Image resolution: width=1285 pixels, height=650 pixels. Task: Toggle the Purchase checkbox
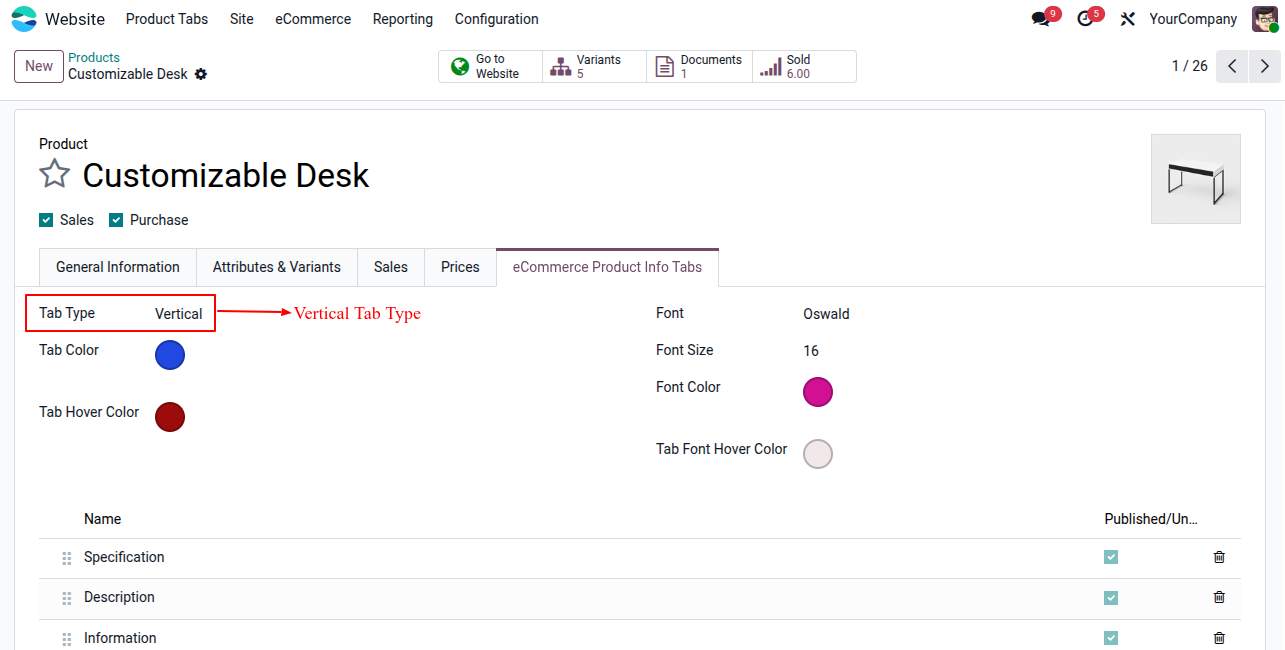tap(116, 220)
